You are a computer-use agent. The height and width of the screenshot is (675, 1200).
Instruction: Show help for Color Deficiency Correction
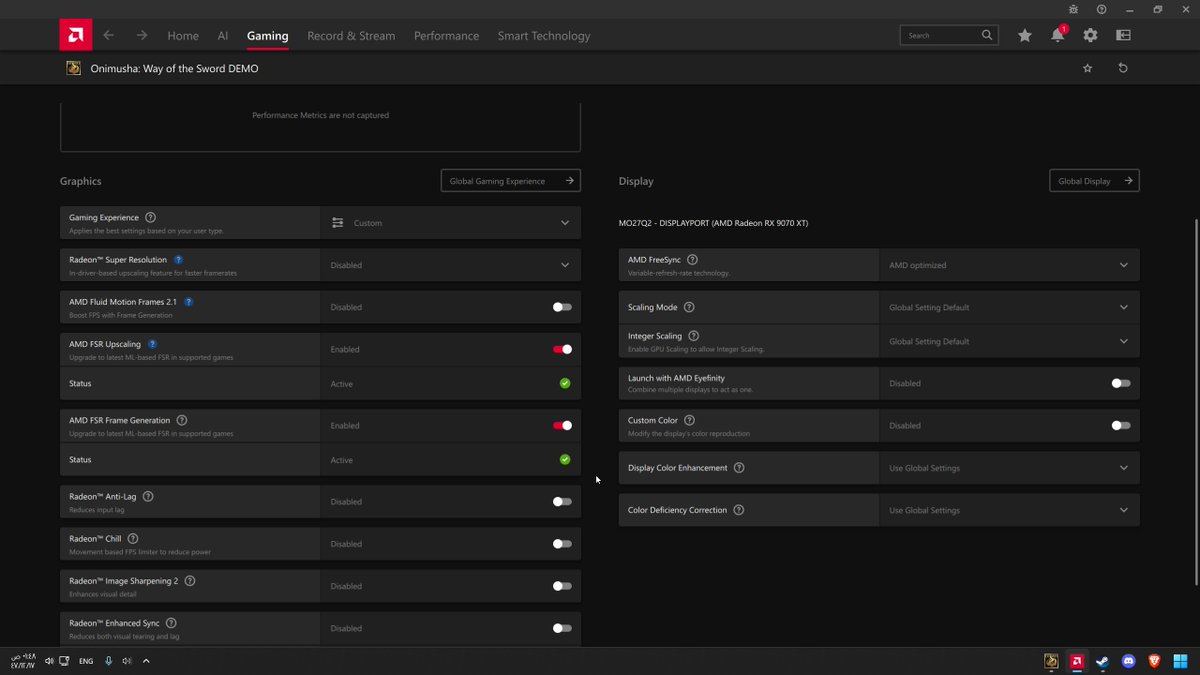click(738, 509)
